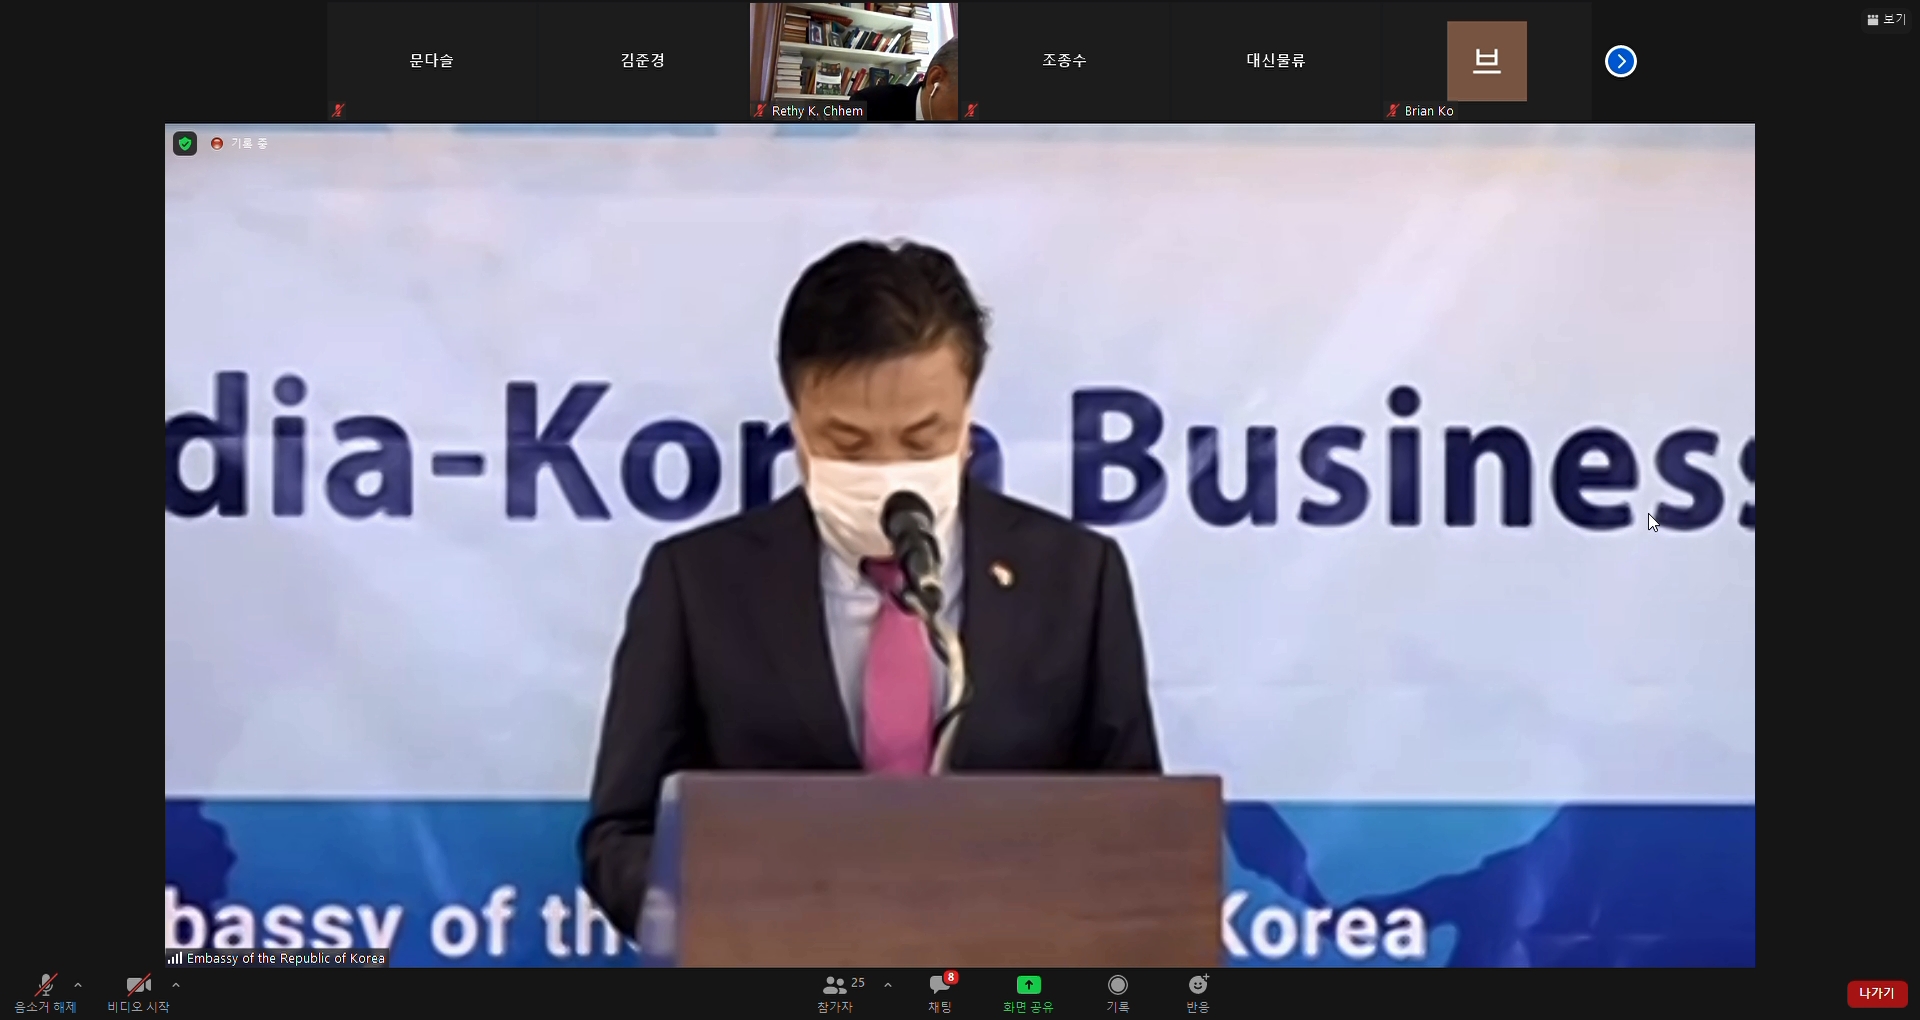Select participant tile 대신물류

(x=1276, y=61)
